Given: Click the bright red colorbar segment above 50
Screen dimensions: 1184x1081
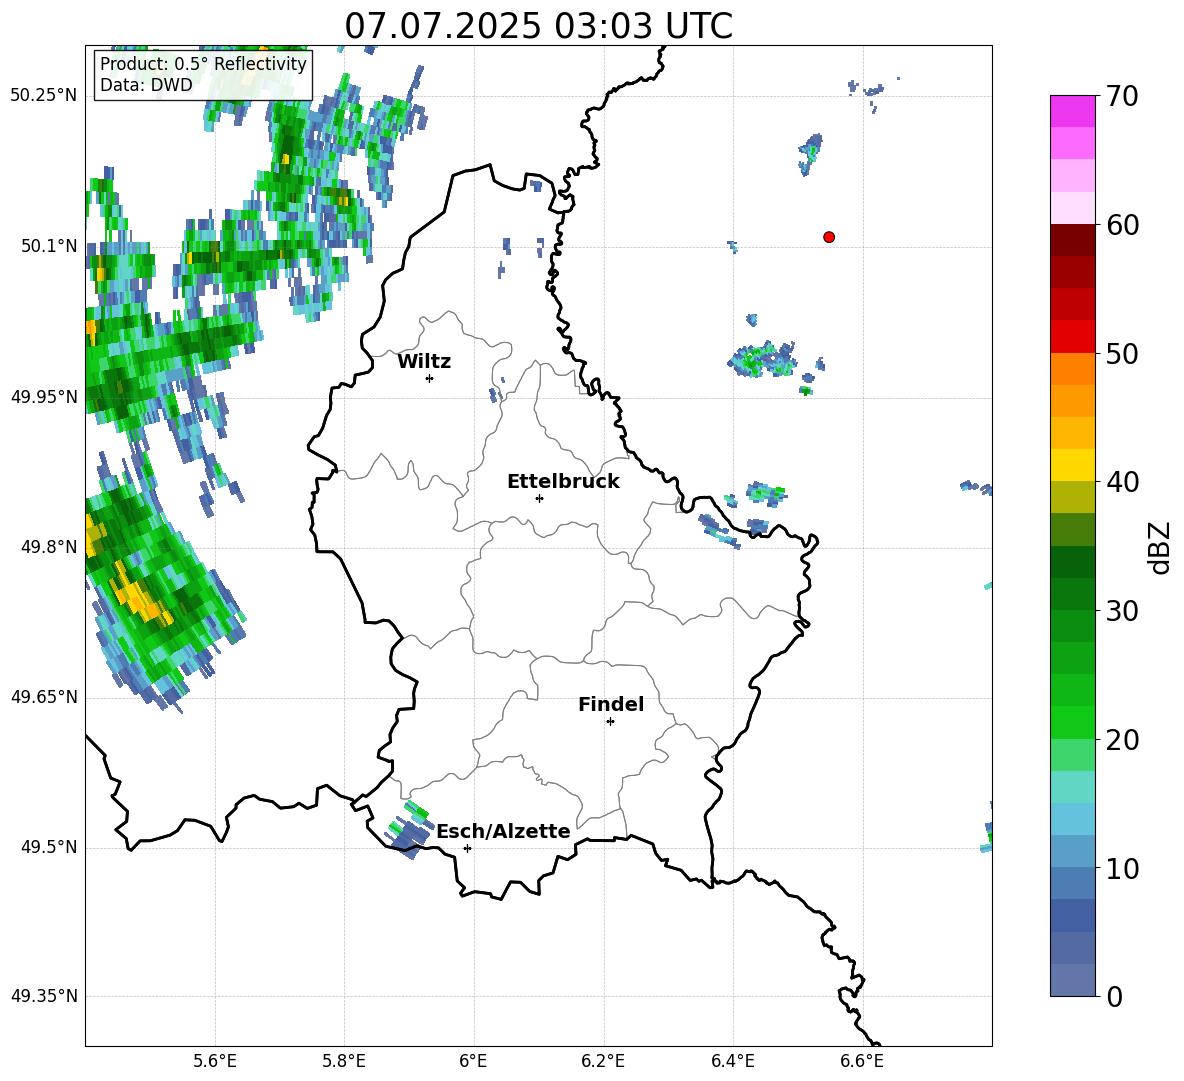Looking at the screenshot, I should [1072, 337].
